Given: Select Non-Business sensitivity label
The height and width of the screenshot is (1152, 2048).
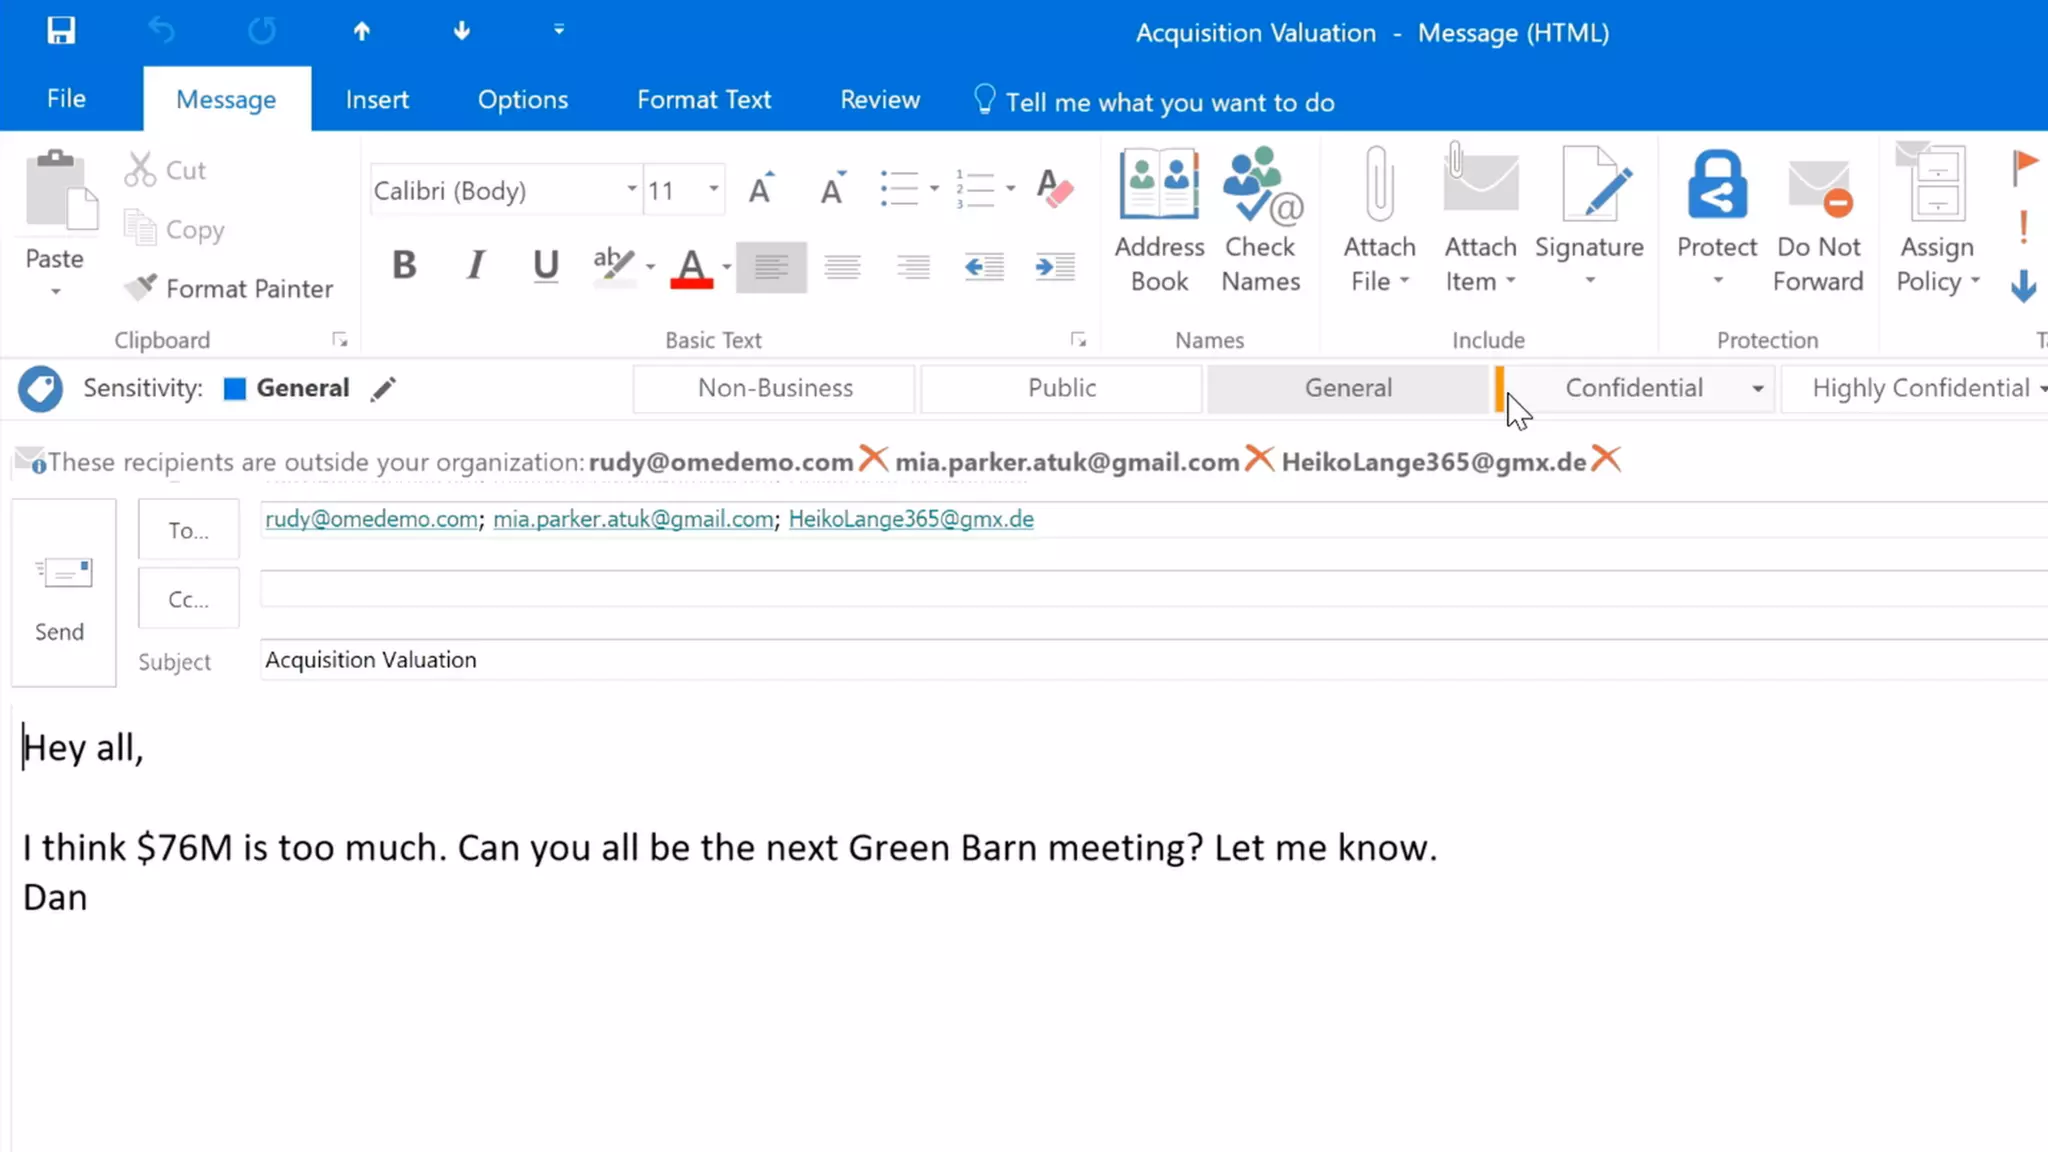Looking at the screenshot, I should click(x=775, y=388).
